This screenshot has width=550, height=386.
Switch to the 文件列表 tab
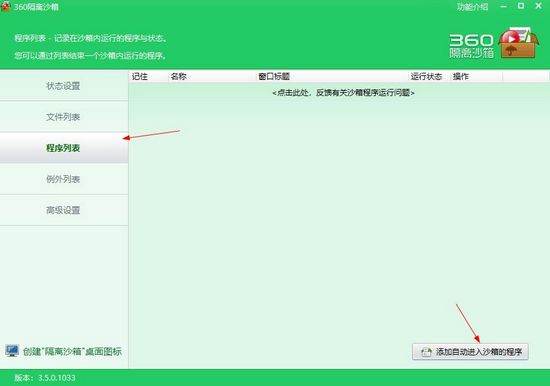(x=63, y=117)
